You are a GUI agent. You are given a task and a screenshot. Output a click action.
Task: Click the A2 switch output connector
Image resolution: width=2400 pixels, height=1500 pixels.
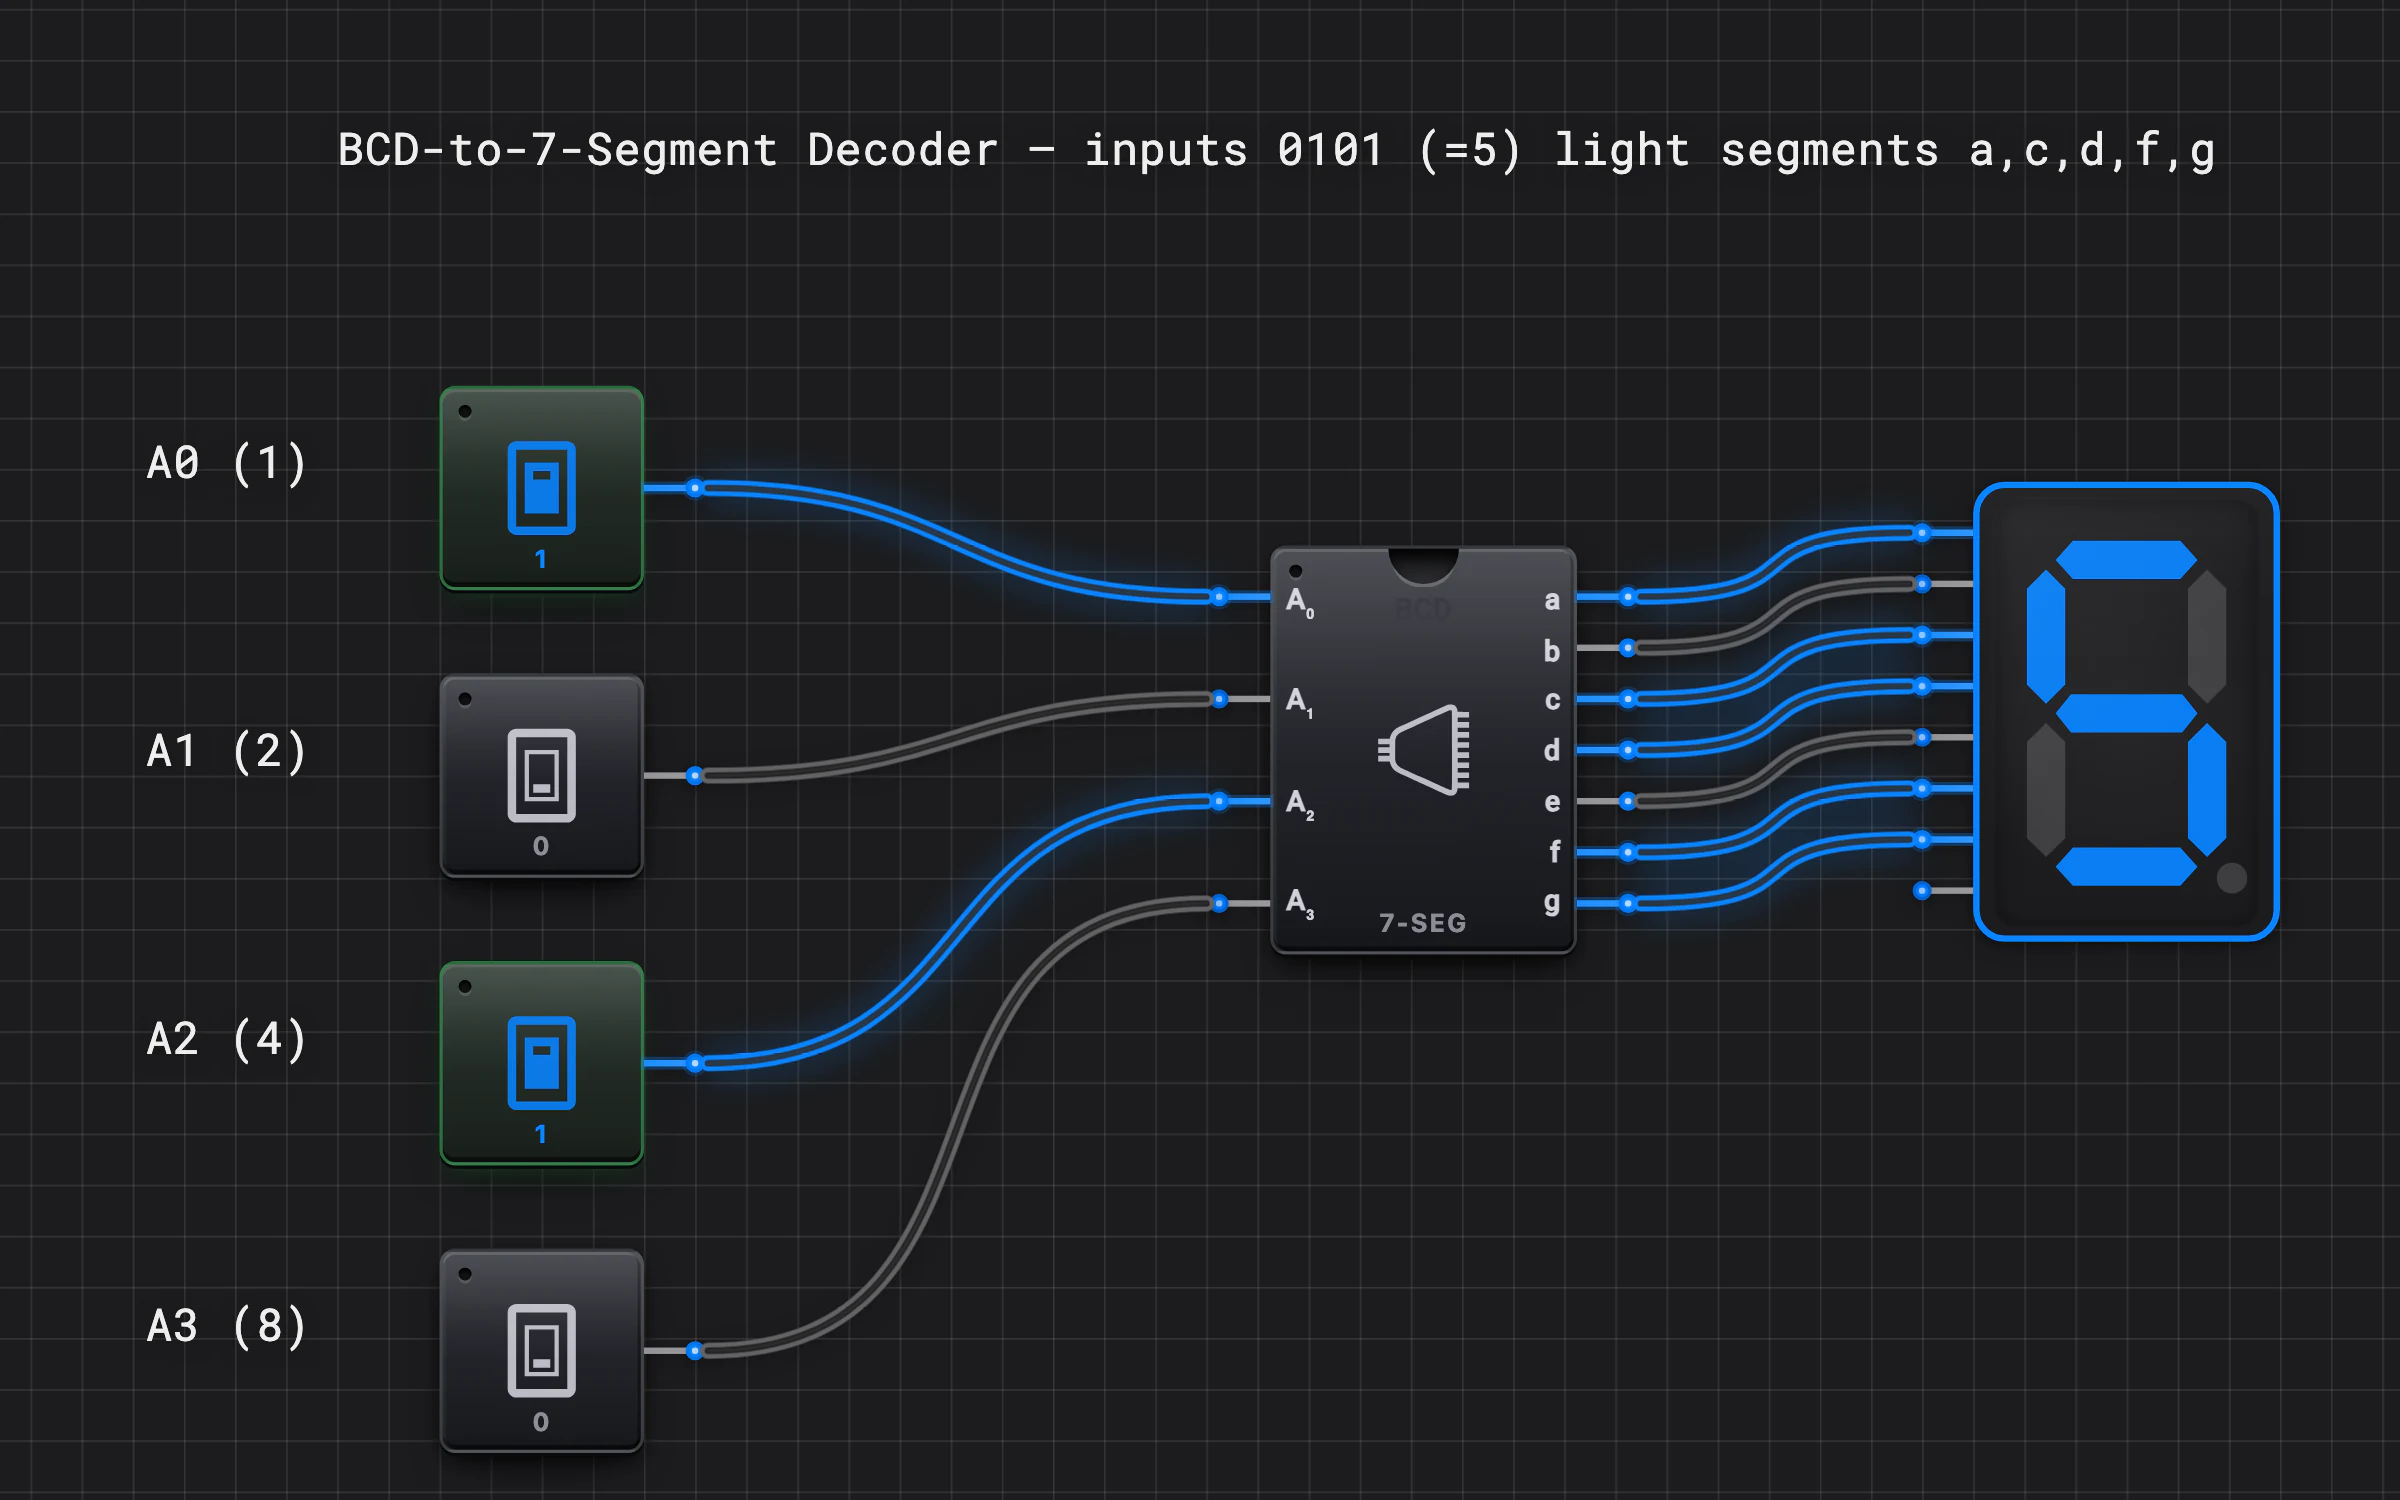pos(695,1063)
